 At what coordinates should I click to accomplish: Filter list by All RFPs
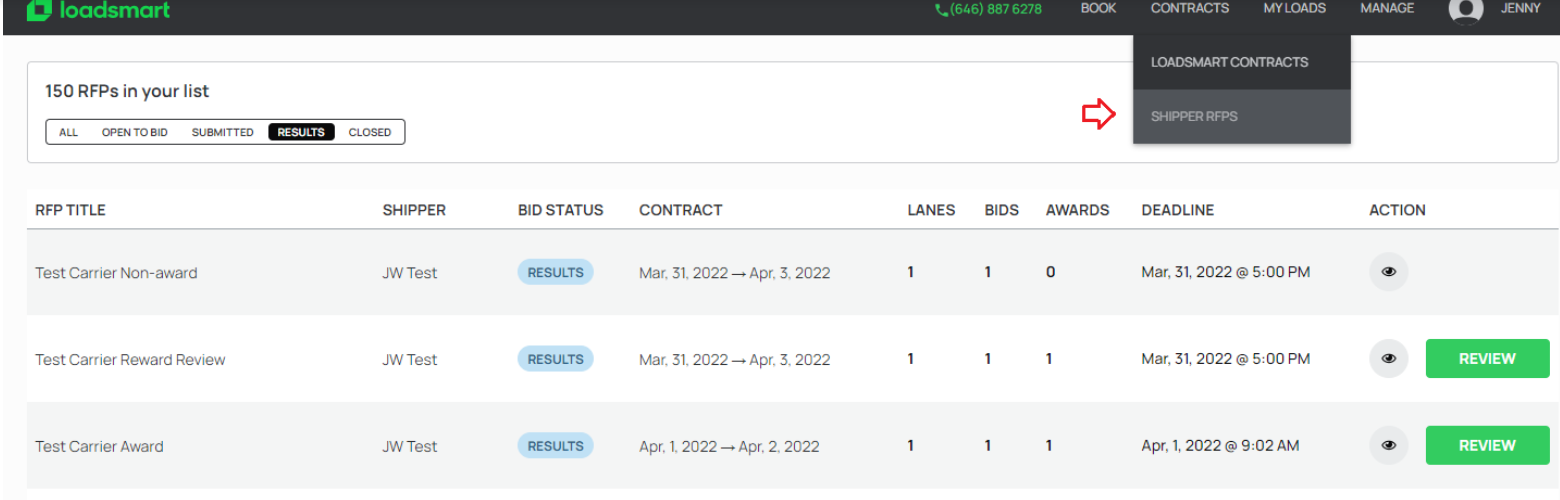point(69,132)
